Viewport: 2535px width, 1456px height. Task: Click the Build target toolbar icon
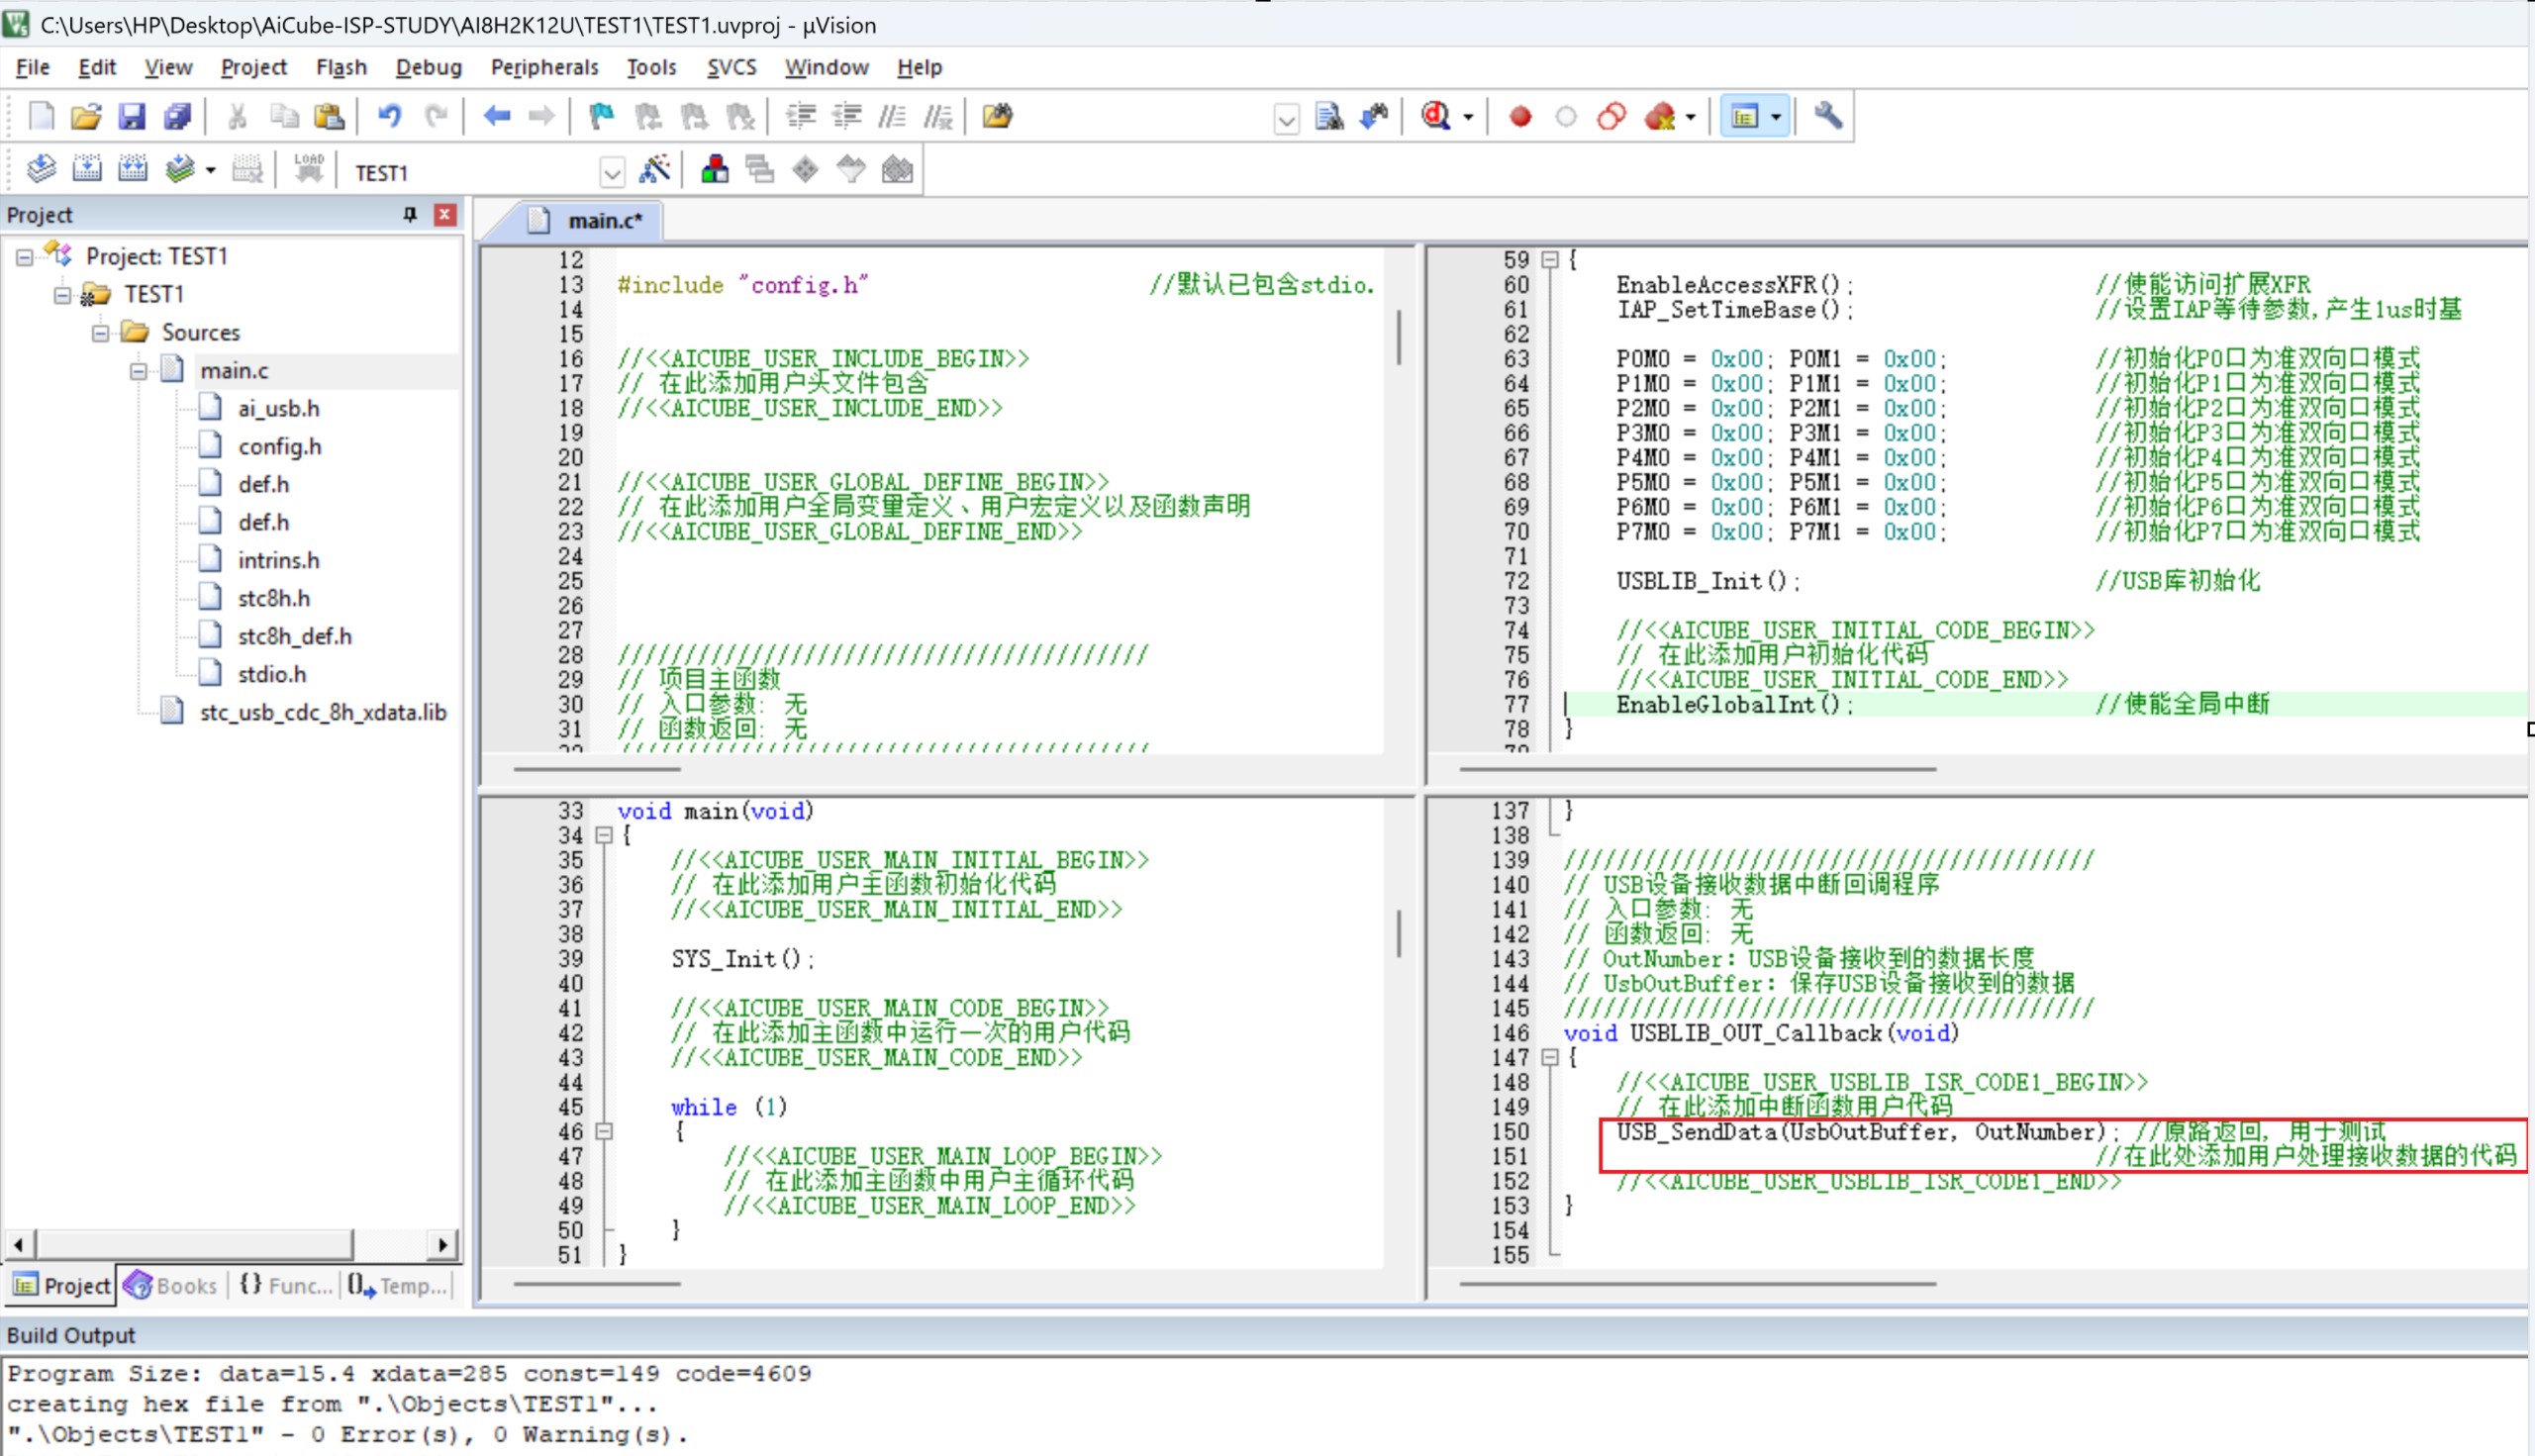click(x=87, y=170)
